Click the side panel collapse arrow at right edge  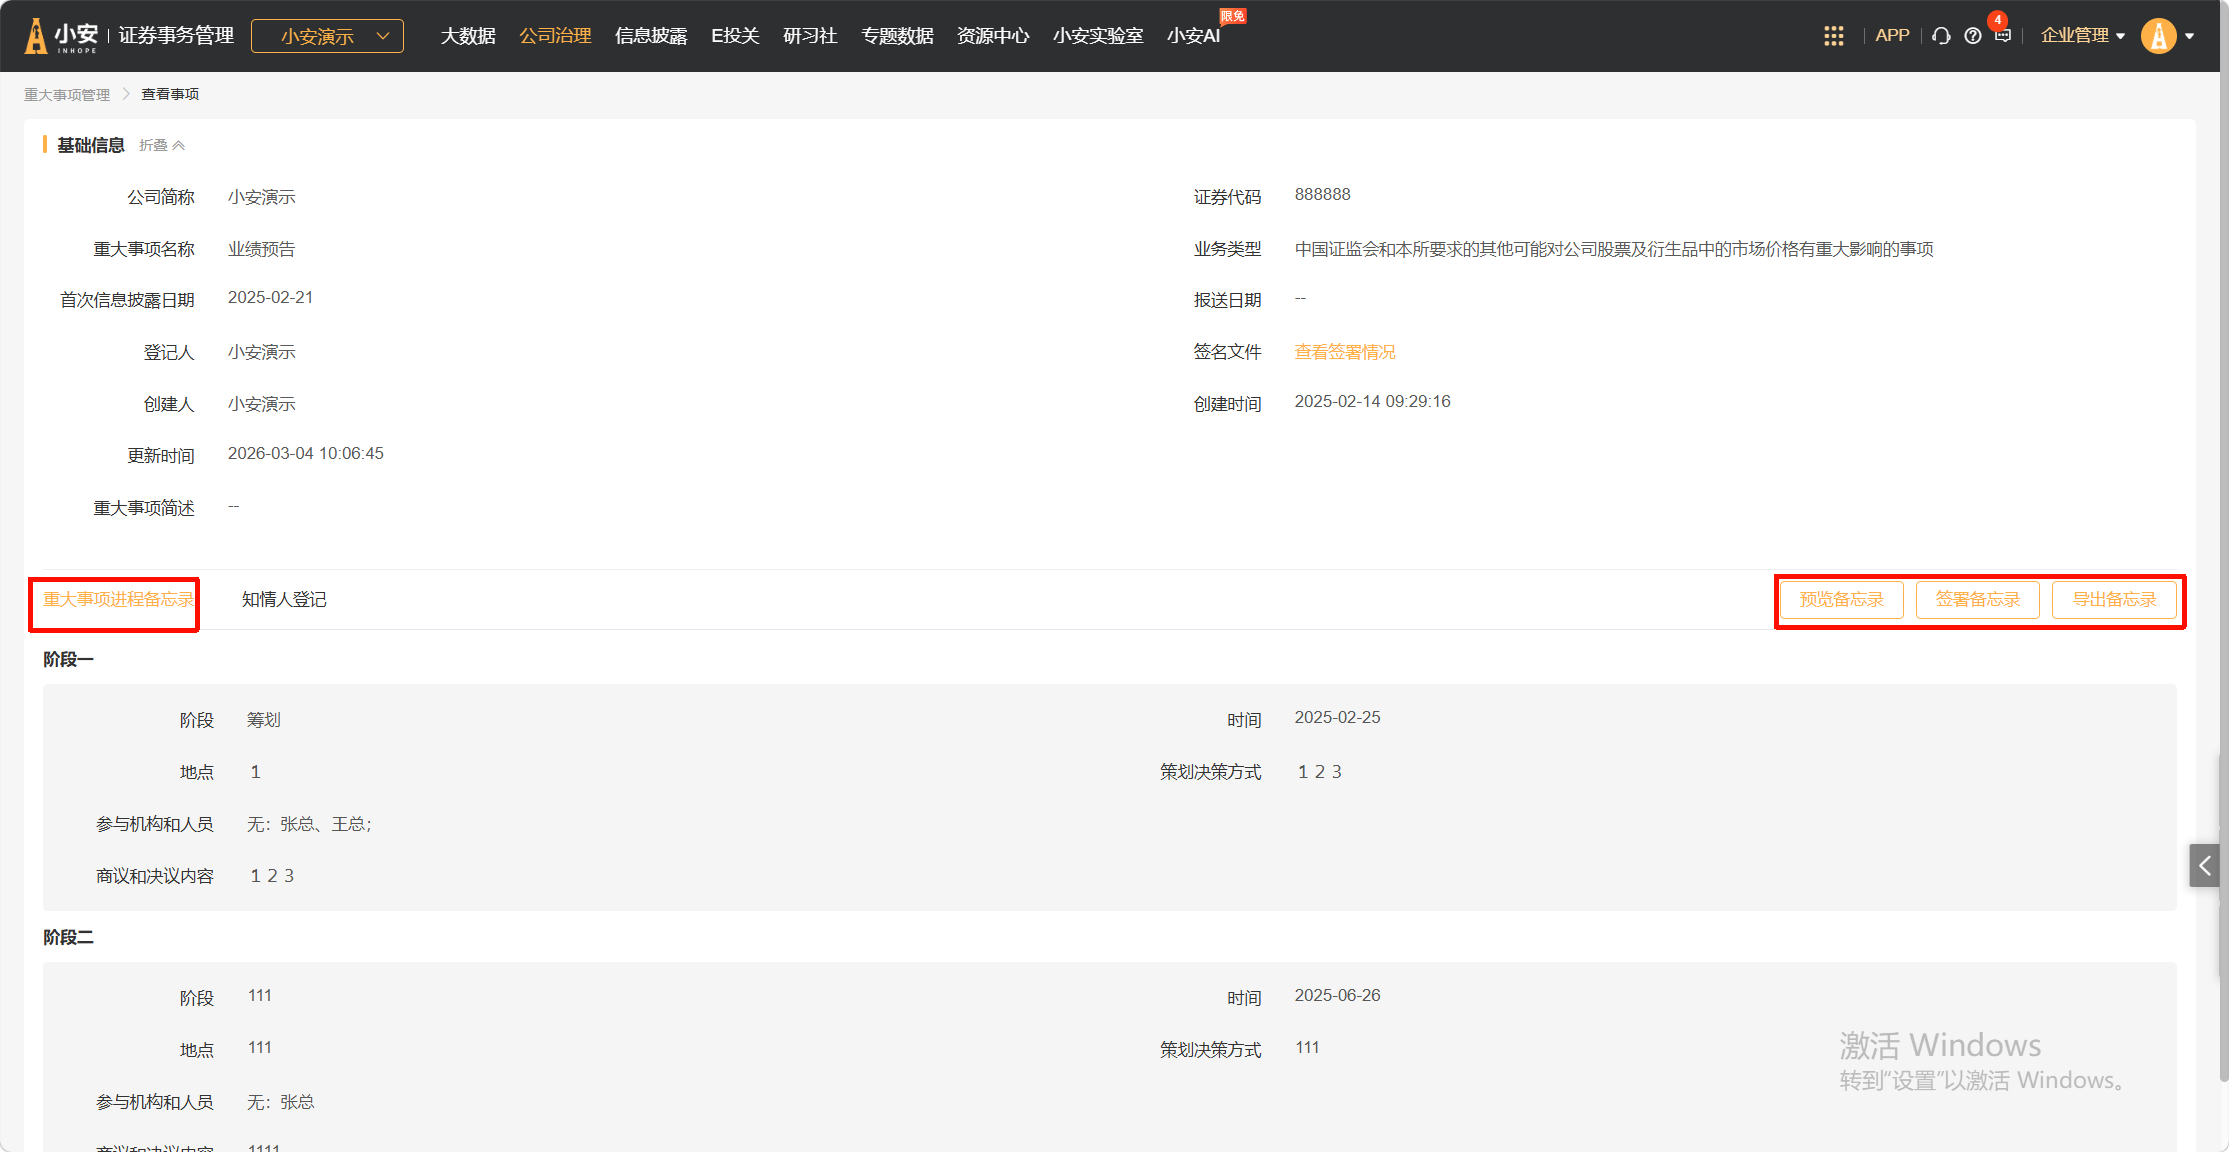(x=2204, y=866)
